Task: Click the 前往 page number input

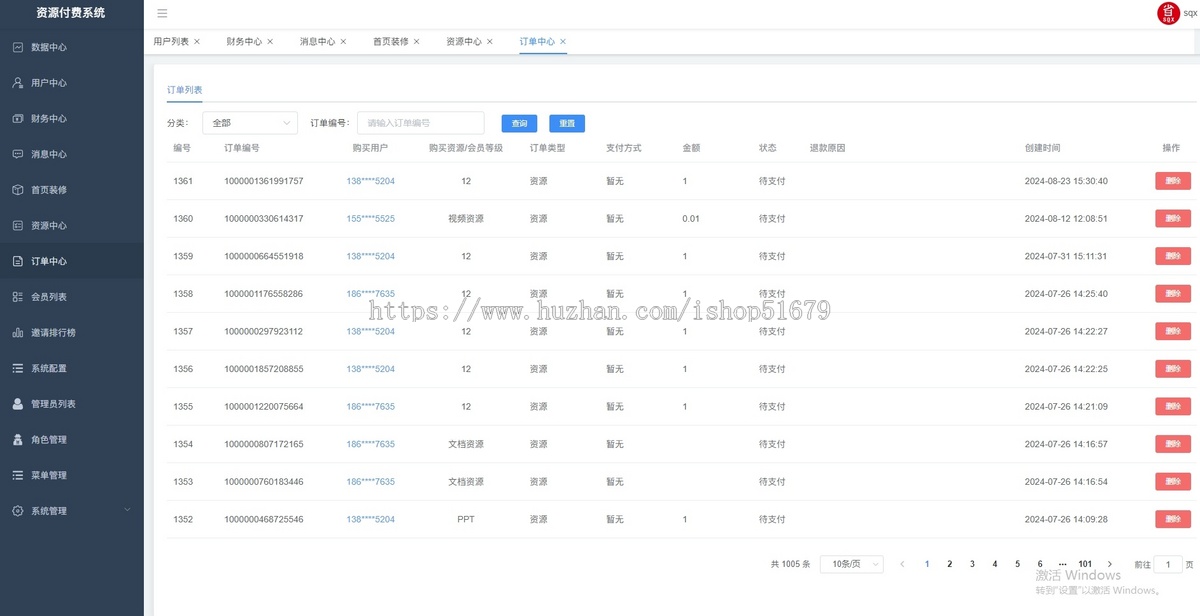Action: (x=1168, y=564)
